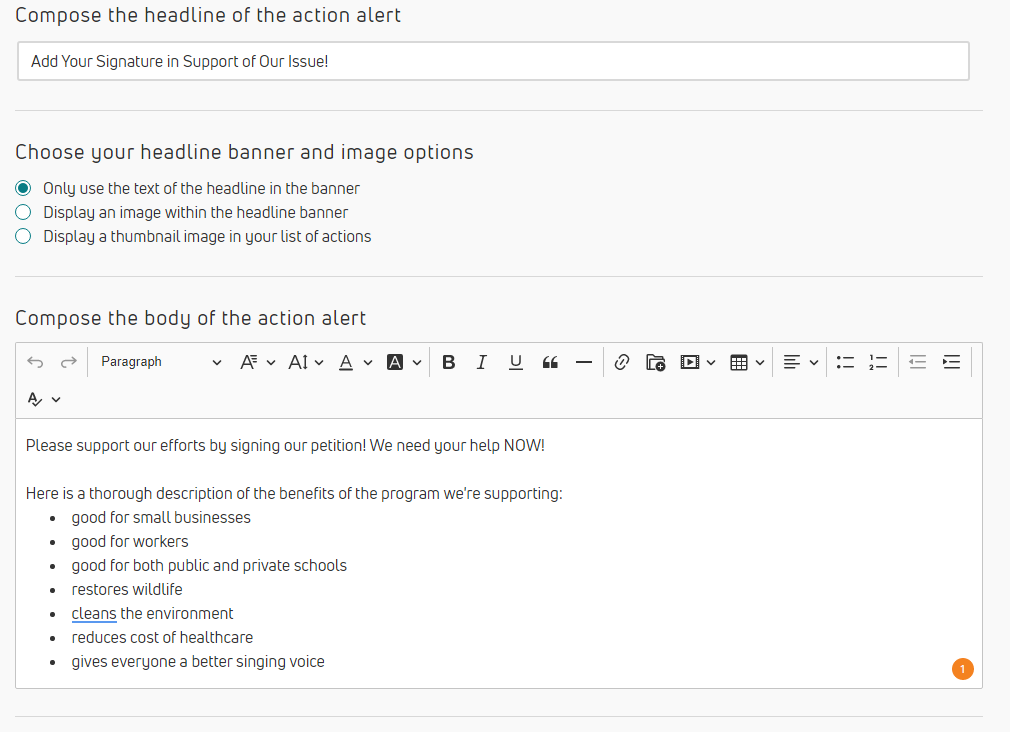Switch to numbered list

click(878, 362)
